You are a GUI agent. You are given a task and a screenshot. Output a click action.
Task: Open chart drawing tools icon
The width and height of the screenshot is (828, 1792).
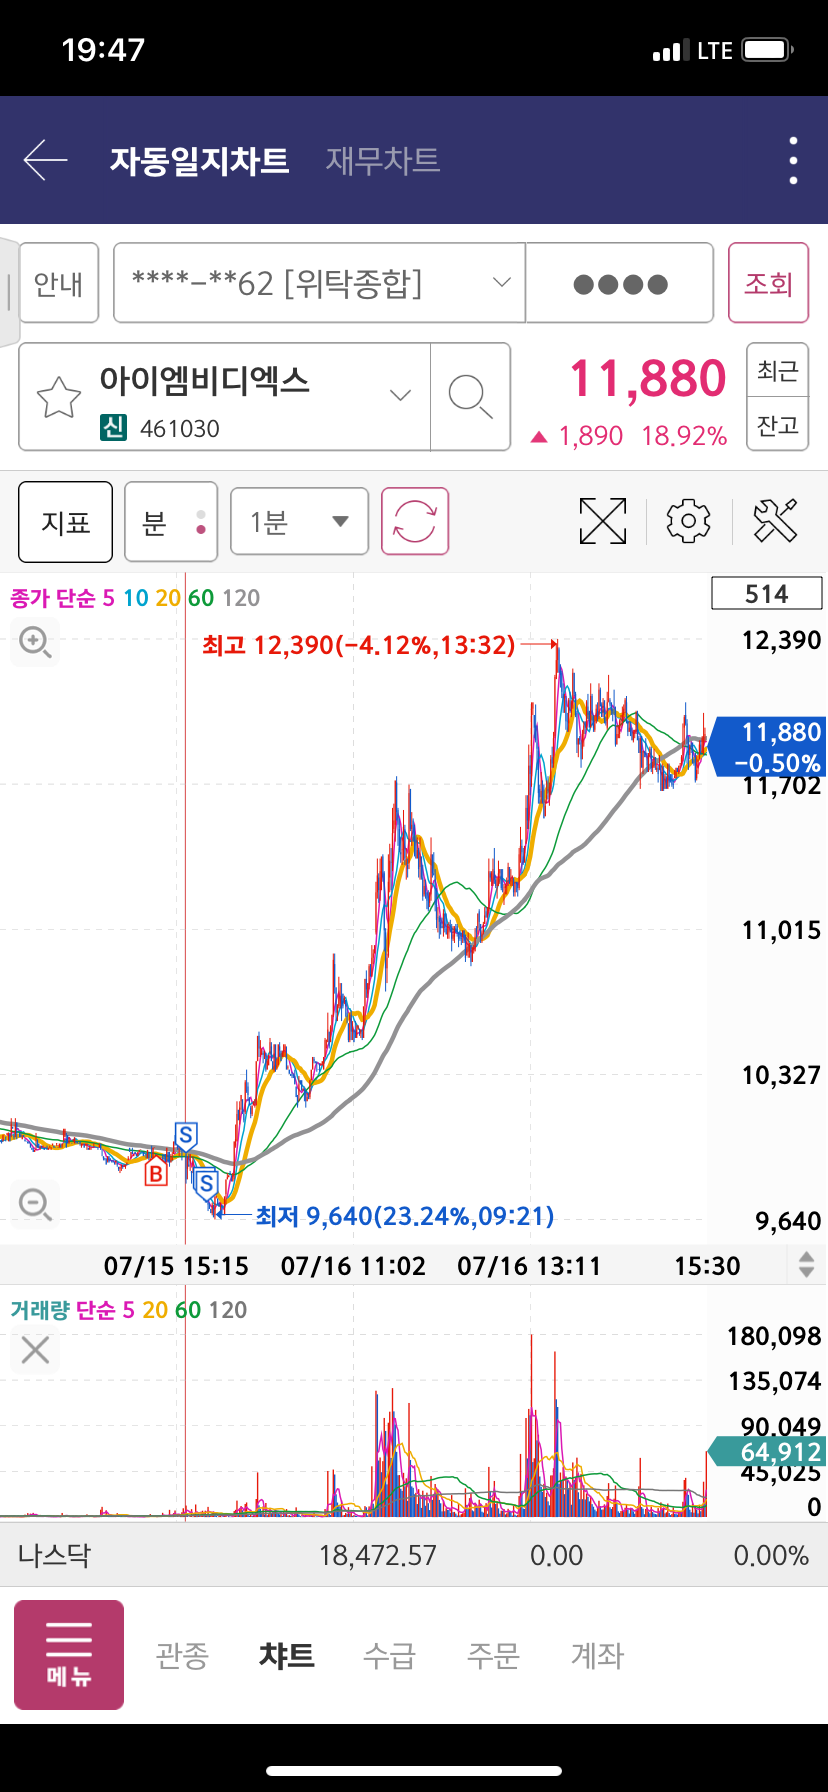[x=775, y=521]
